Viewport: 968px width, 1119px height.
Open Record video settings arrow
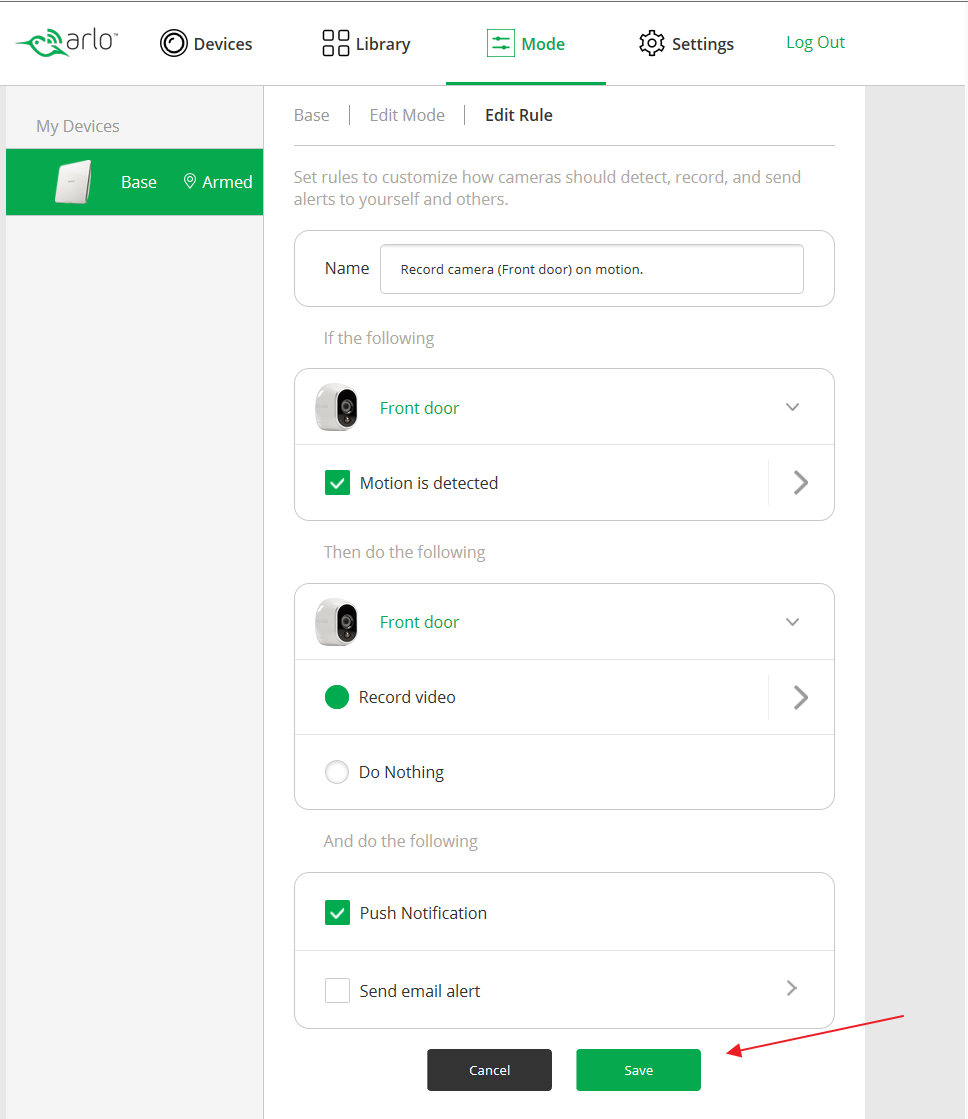pos(800,697)
